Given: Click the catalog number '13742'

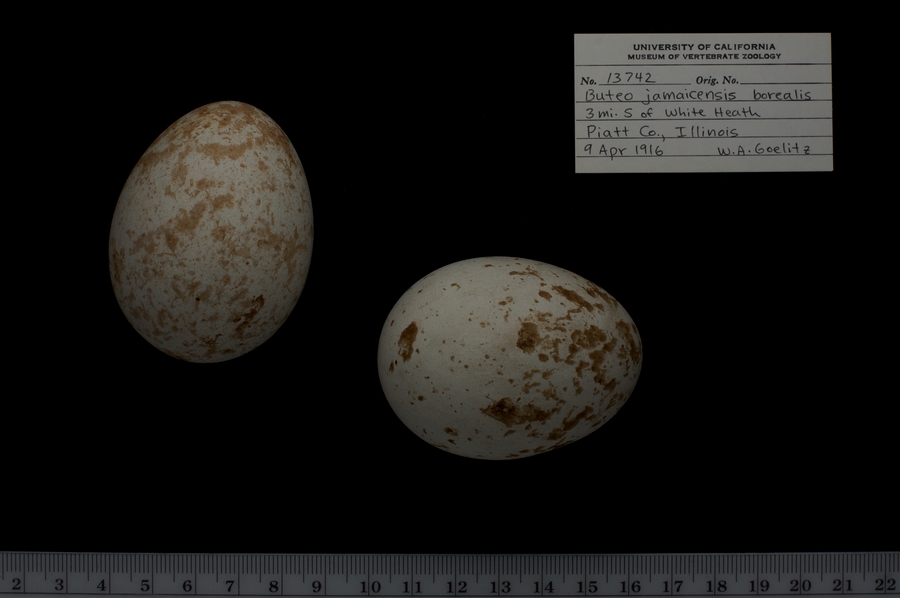Looking at the screenshot, I should (x=630, y=78).
